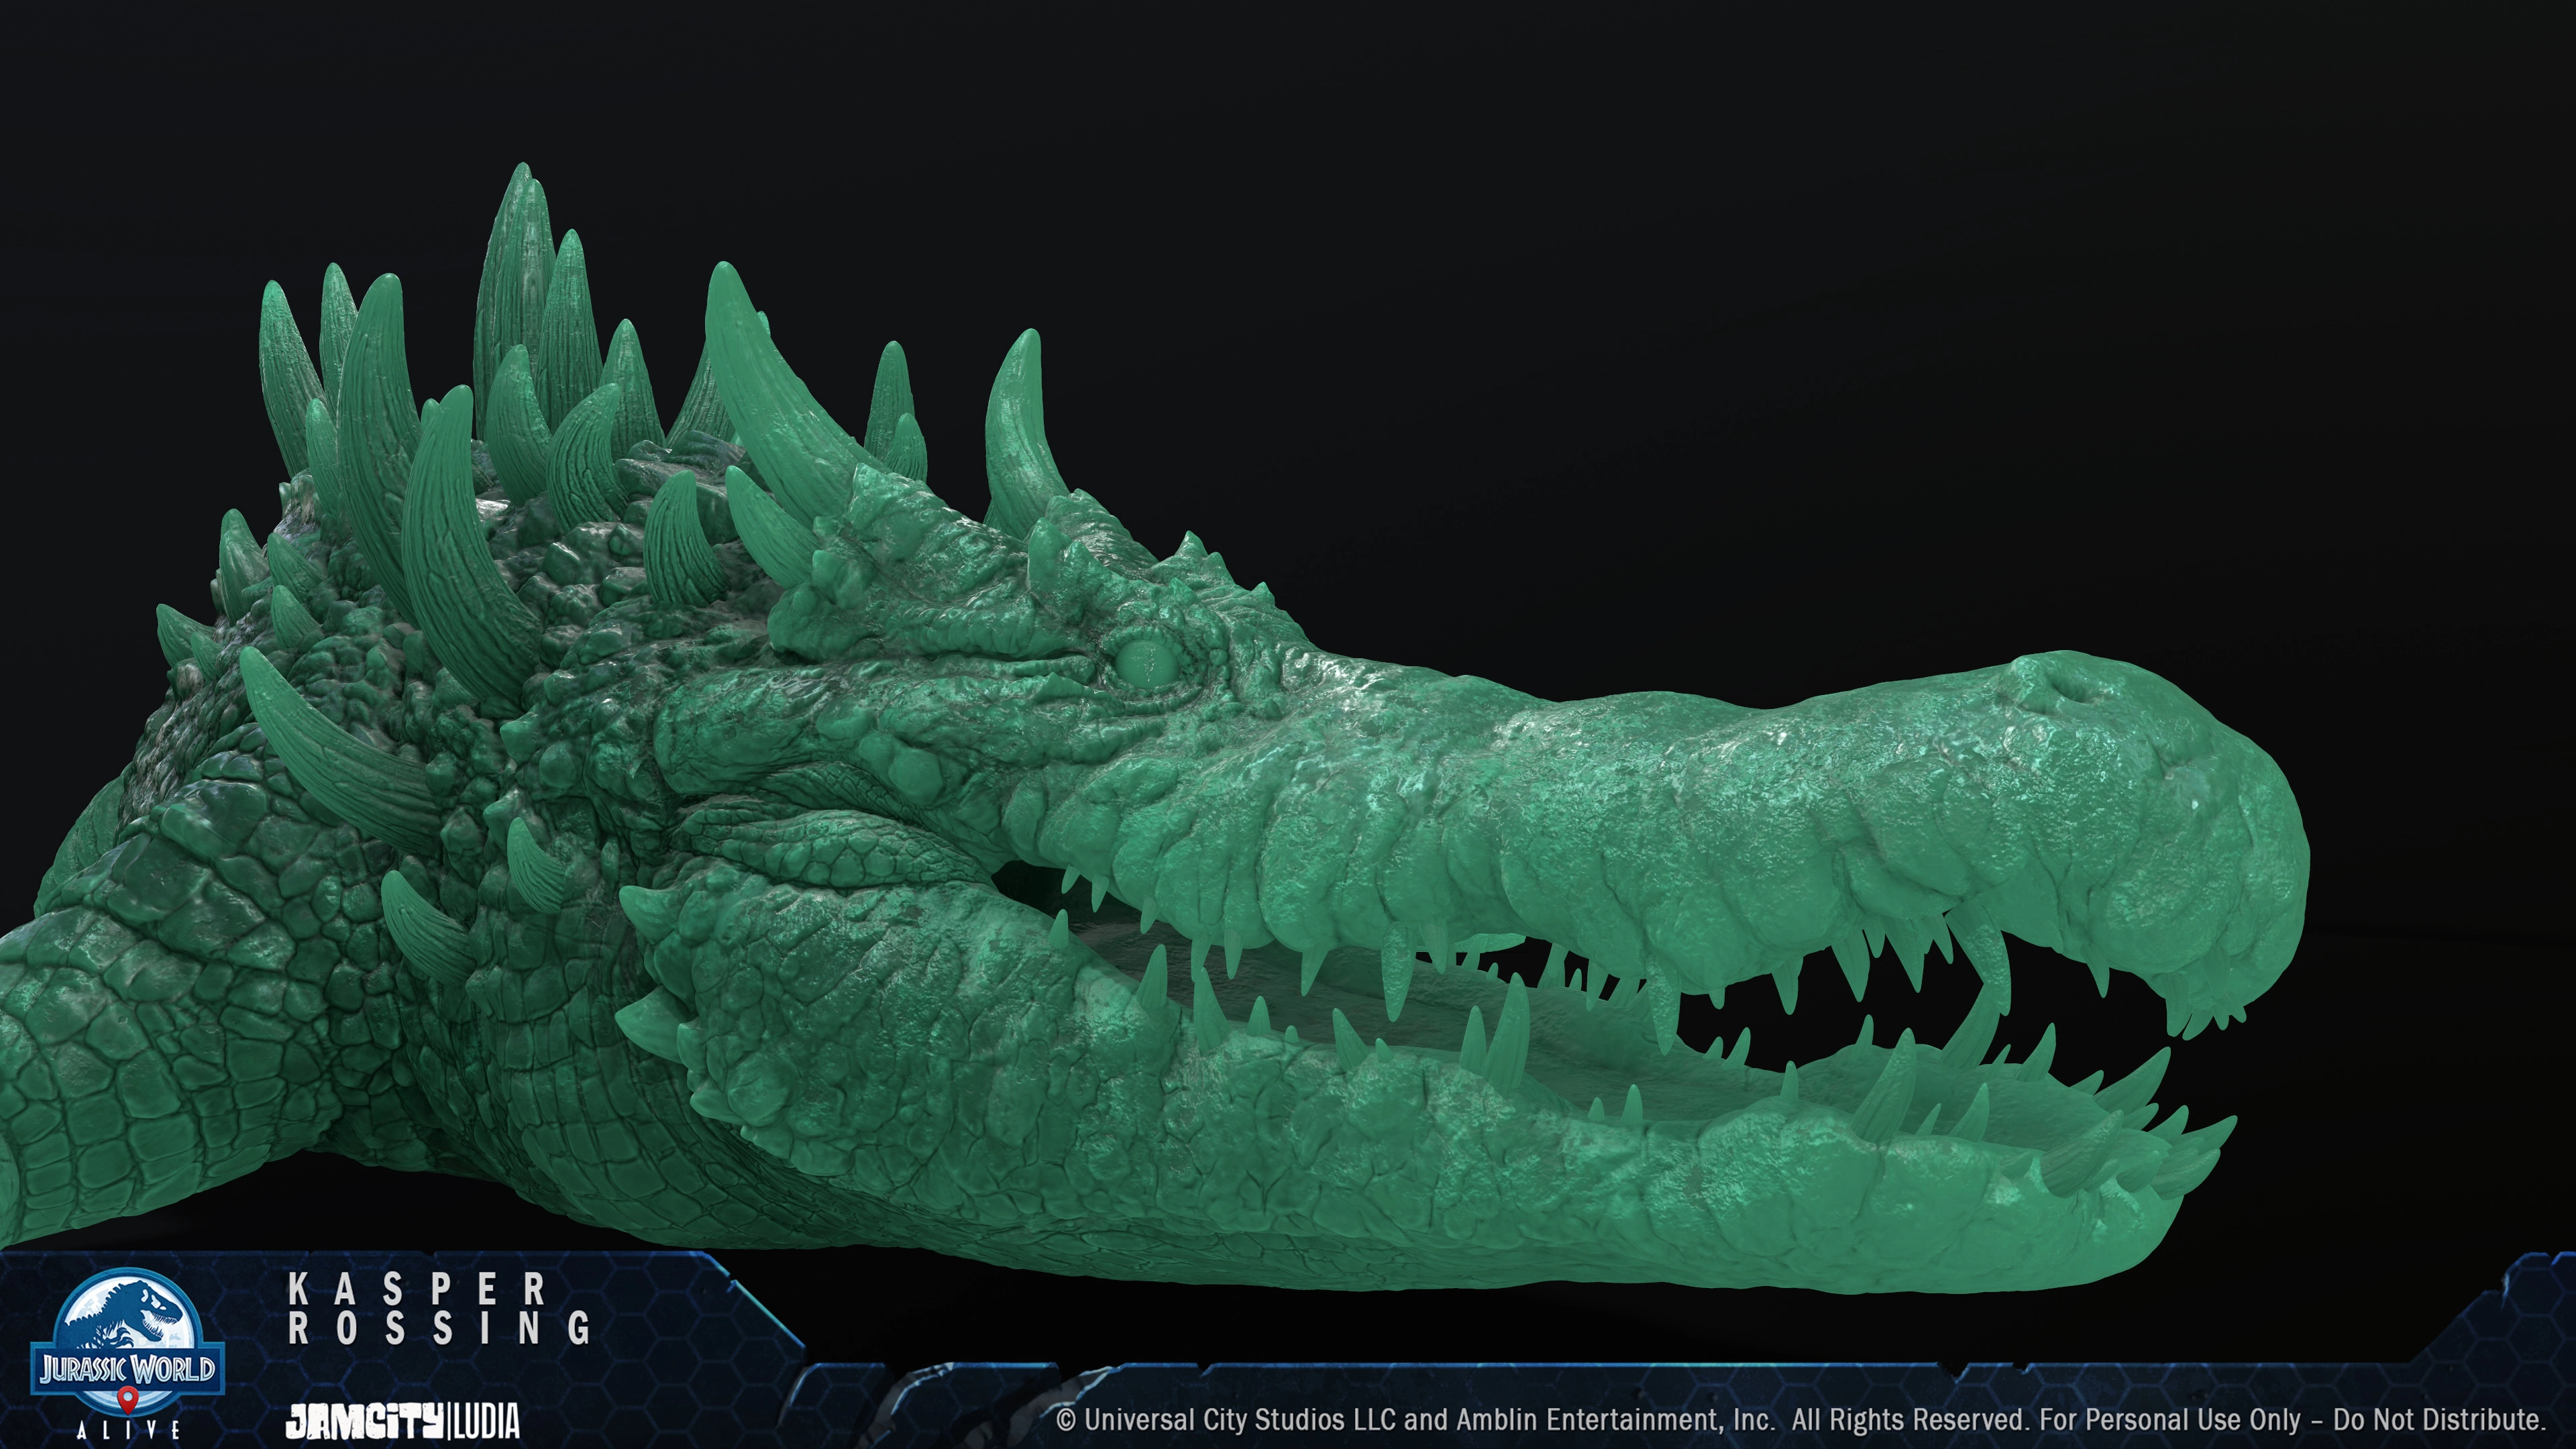Click the copyright symbol in footer
2576x1449 pixels.
pyautogui.click(x=1066, y=1420)
